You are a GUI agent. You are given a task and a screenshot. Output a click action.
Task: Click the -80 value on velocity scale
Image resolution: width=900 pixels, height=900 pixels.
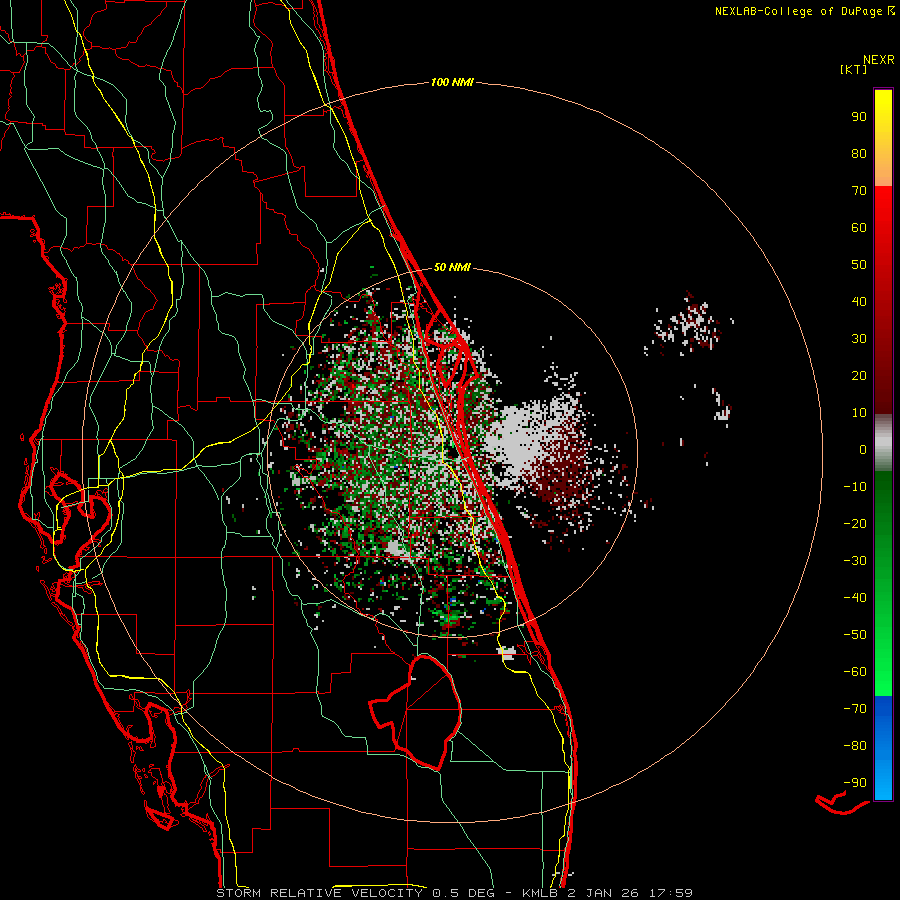click(855, 746)
